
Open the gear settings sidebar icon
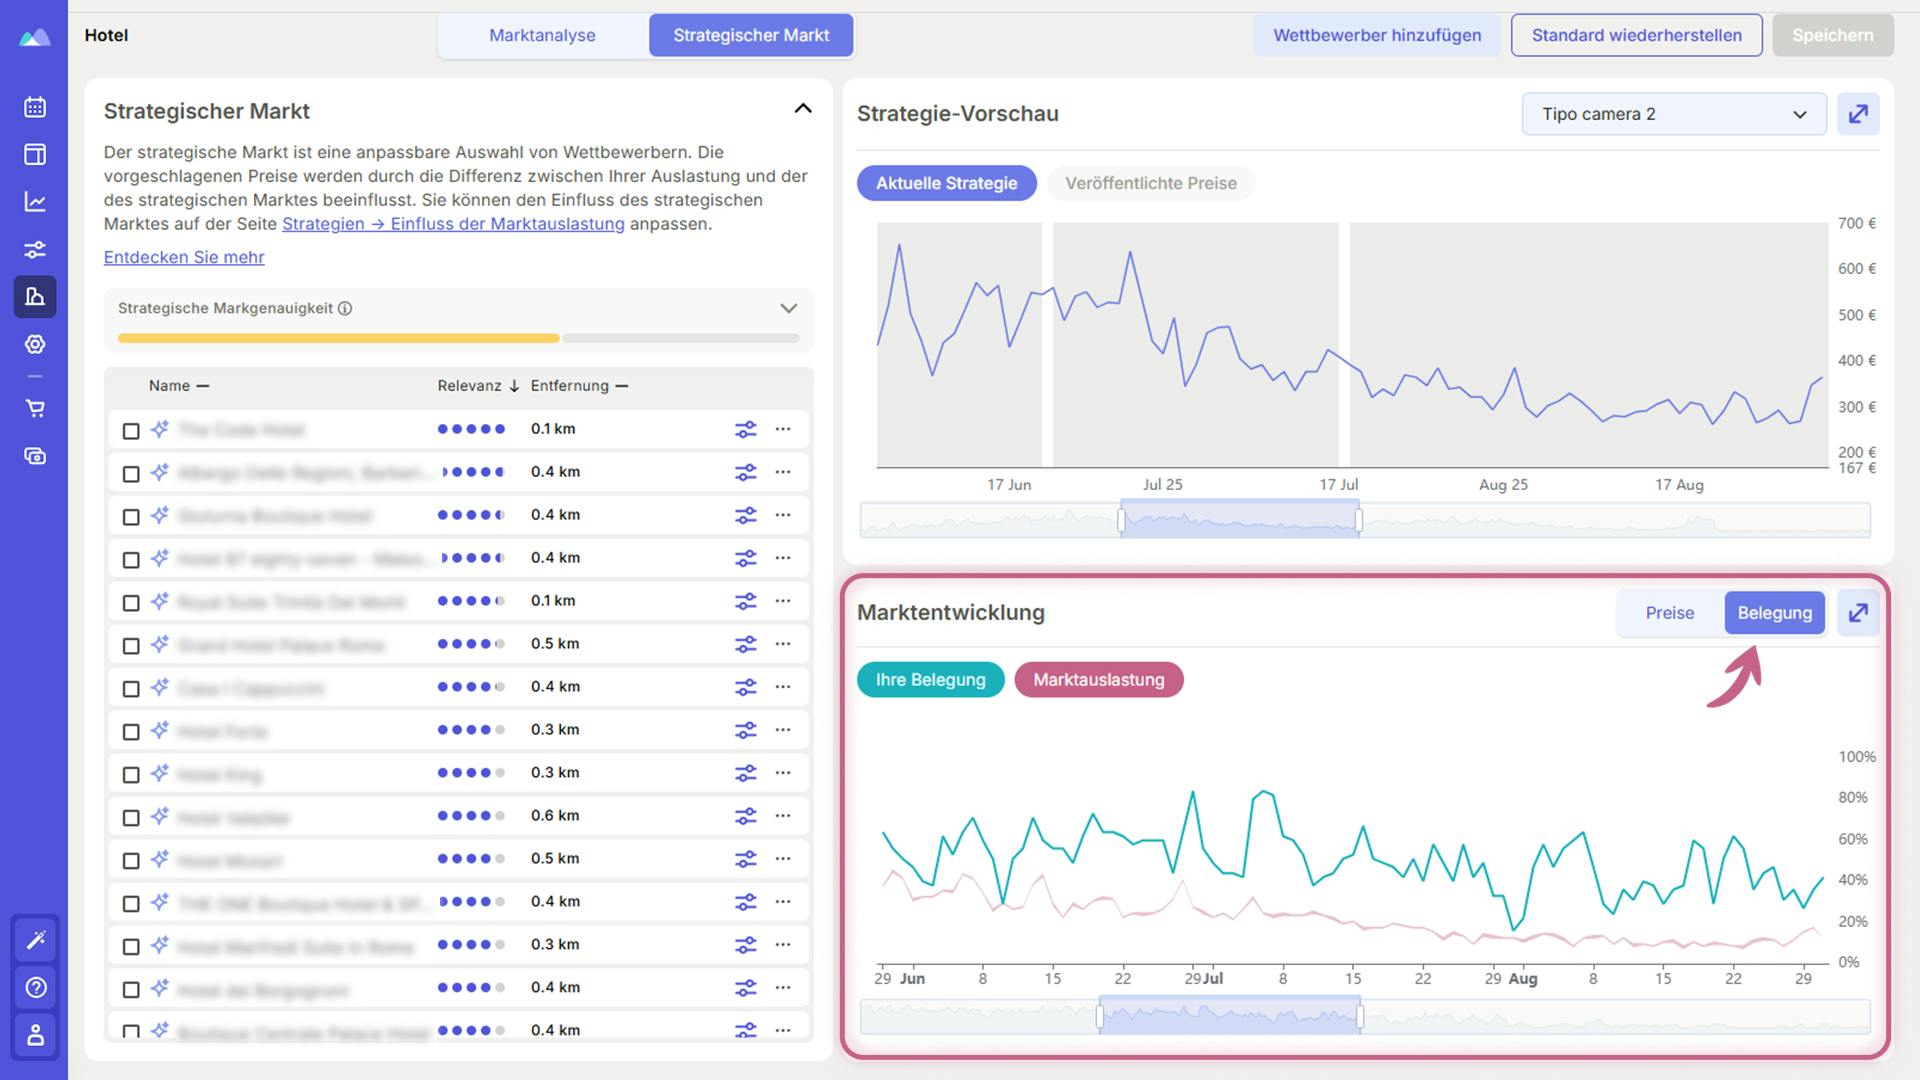[35, 344]
